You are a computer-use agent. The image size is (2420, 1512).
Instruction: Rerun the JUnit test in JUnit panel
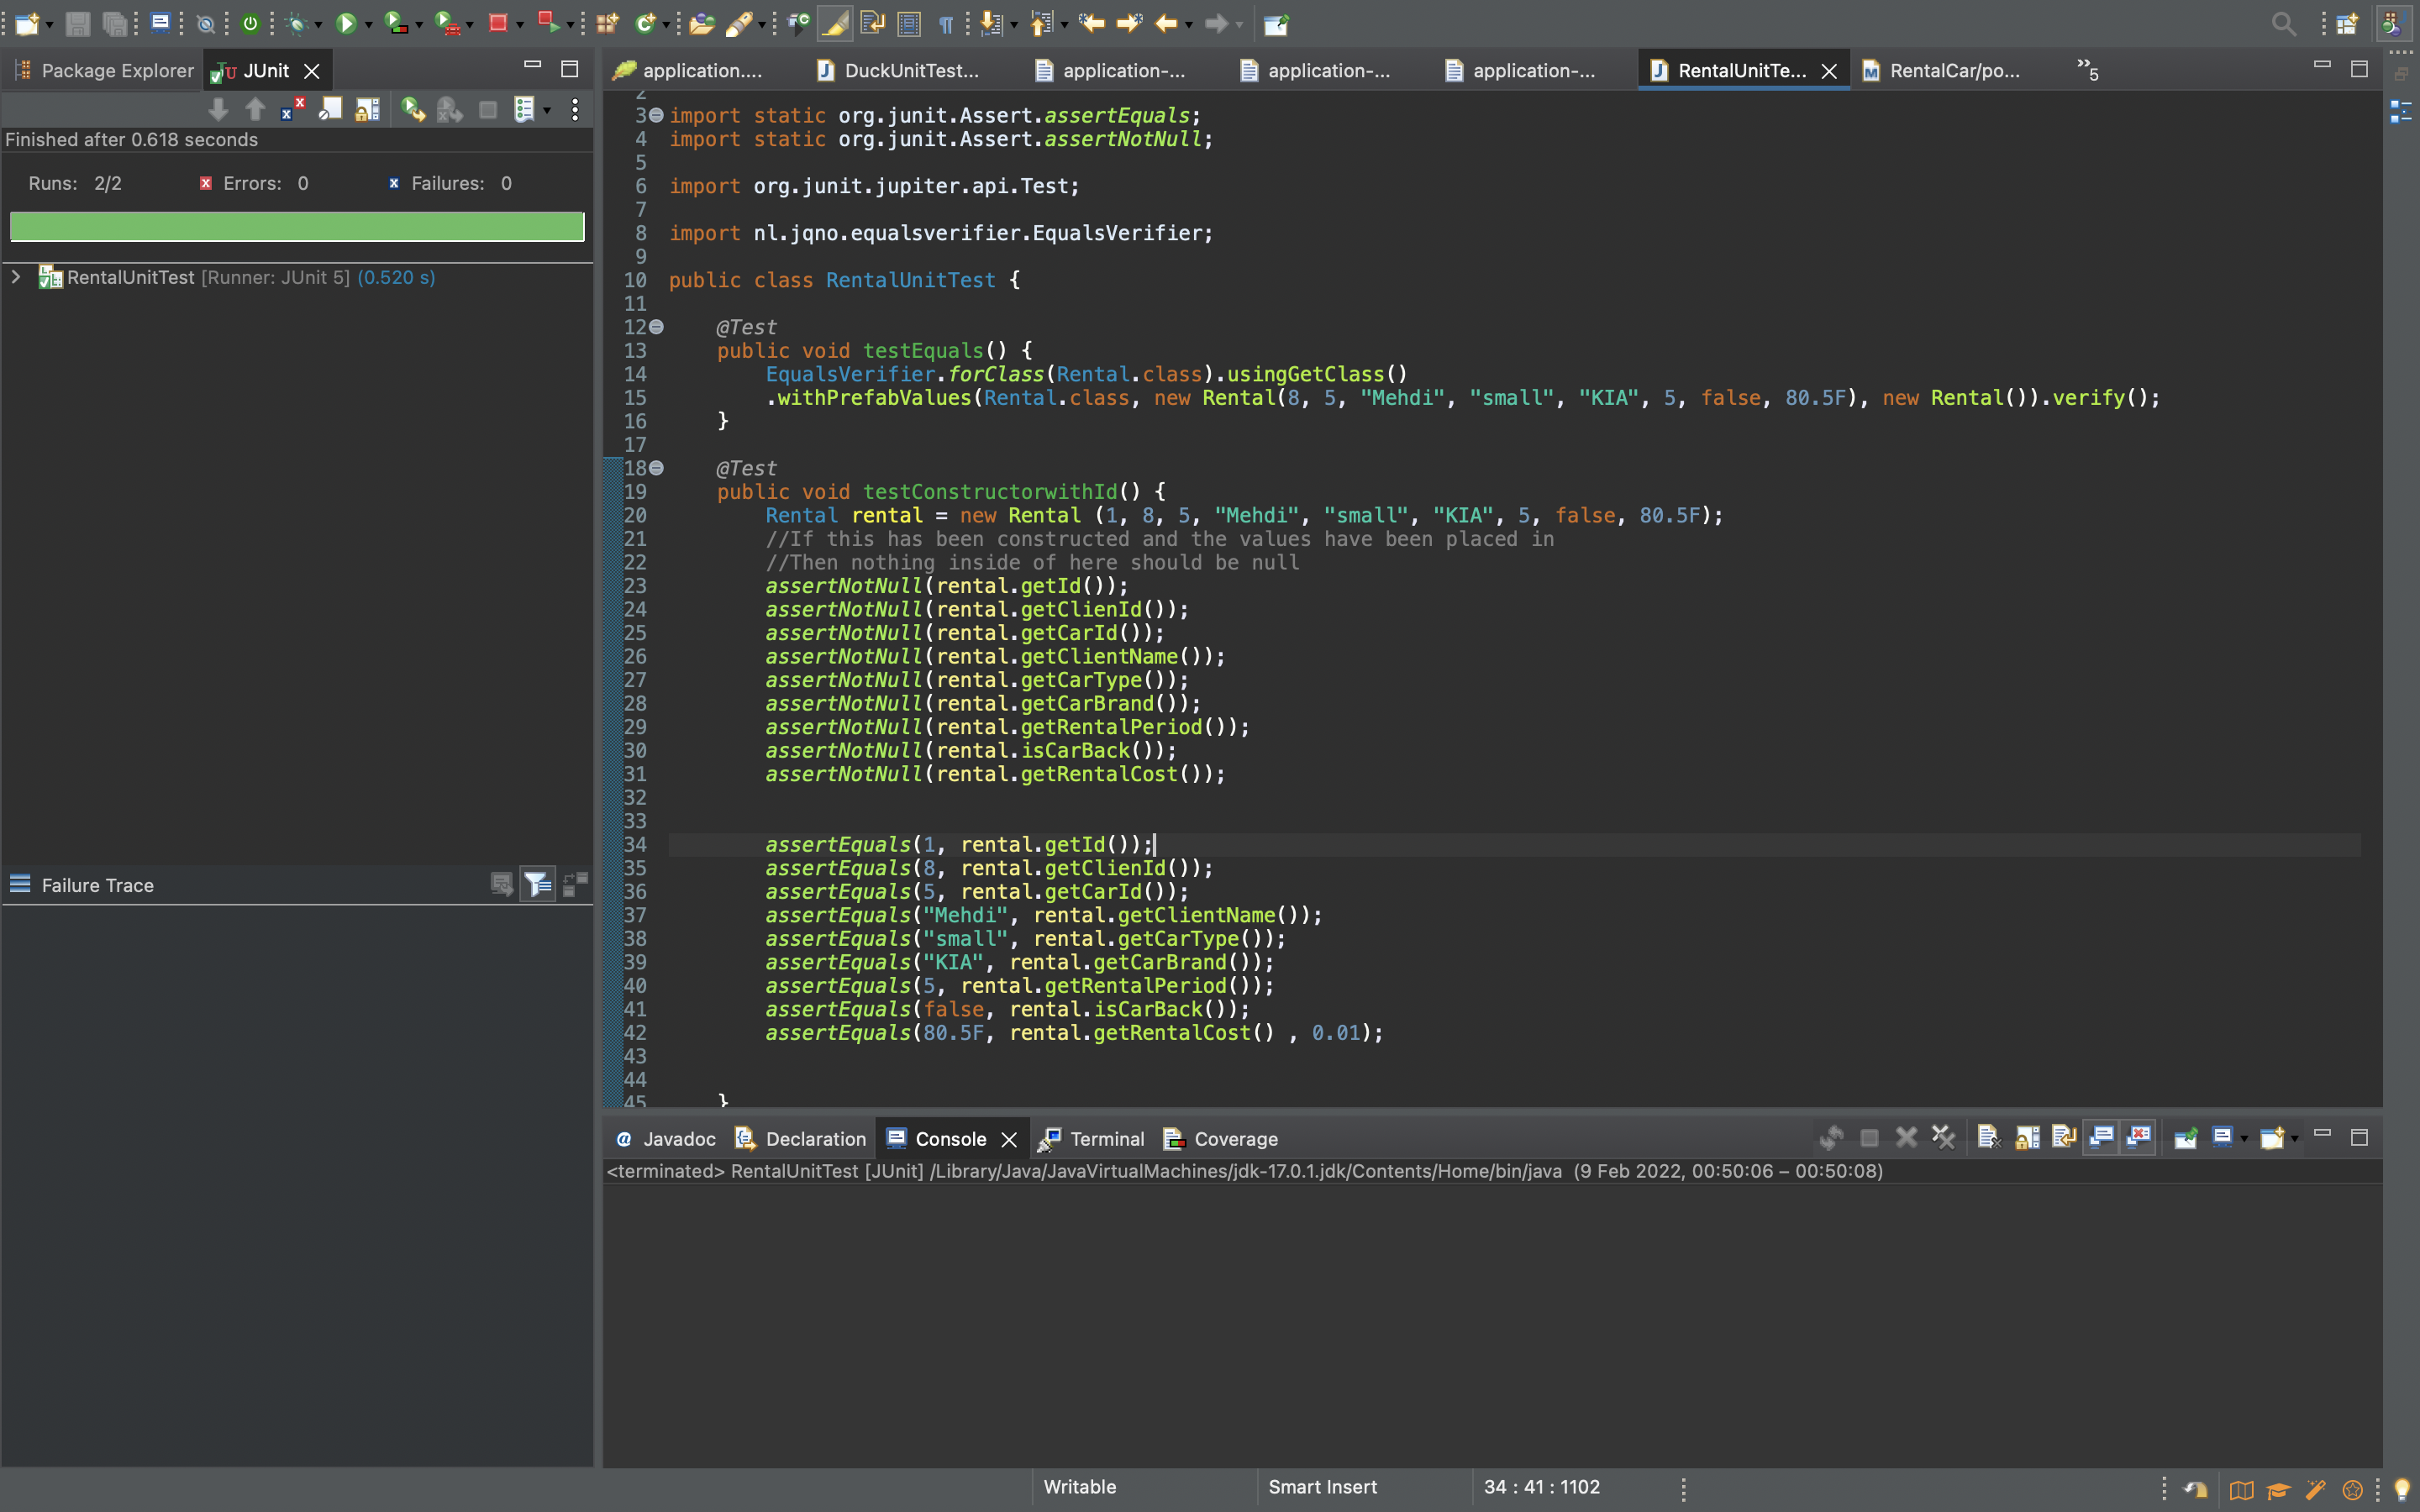412,109
